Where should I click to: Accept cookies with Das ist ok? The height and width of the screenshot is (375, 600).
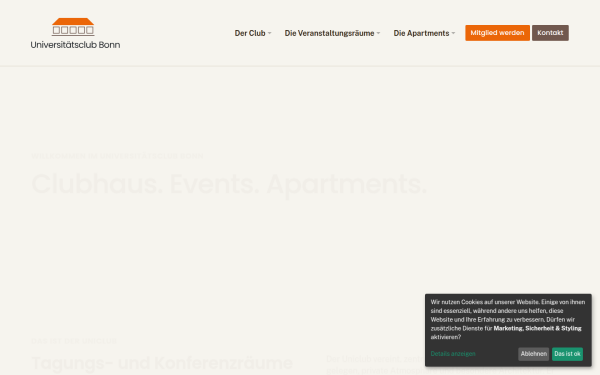[567, 354]
